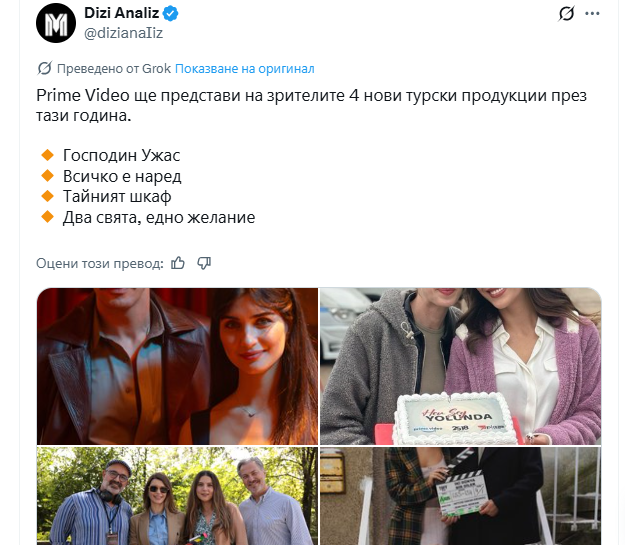Open top-left photo of couple
Screen dimensions: 625x545
click(177, 366)
